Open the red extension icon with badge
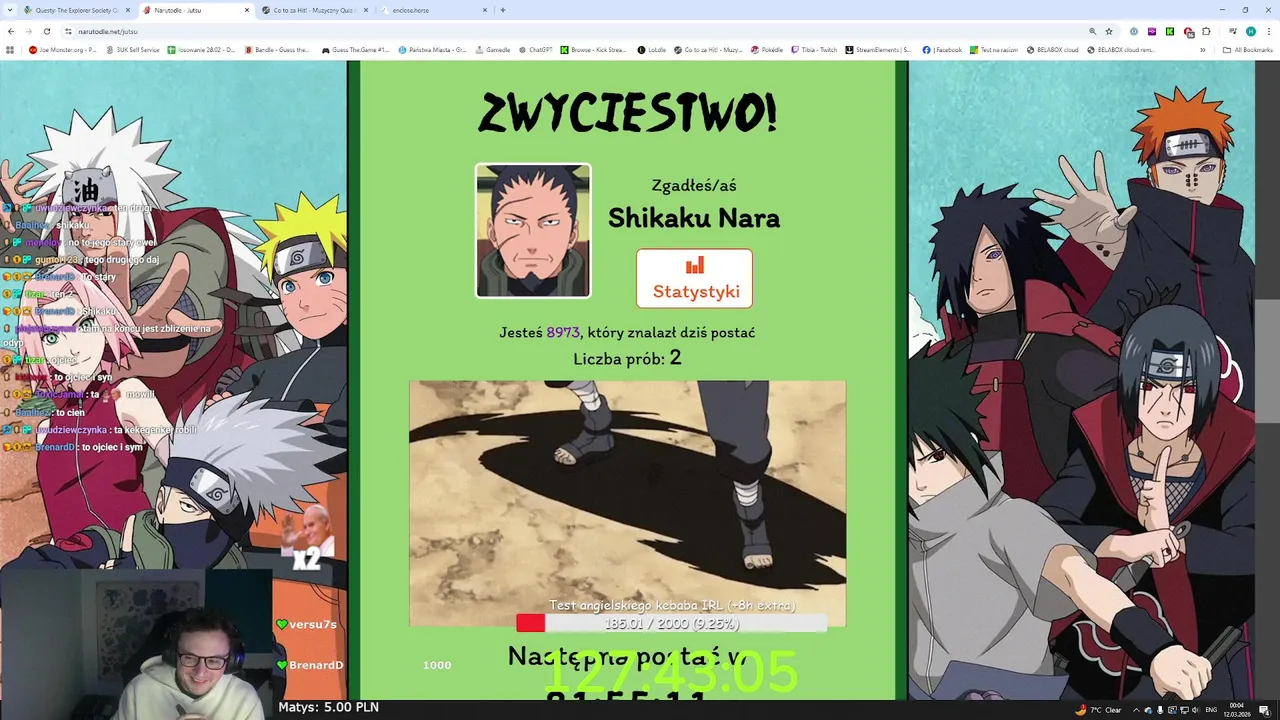 1188,31
